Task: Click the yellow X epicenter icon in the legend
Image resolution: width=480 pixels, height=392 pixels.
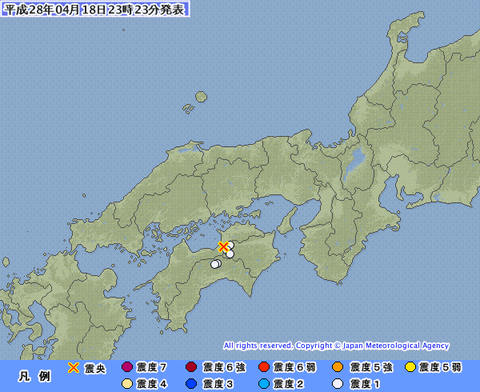Action: click(x=73, y=368)
